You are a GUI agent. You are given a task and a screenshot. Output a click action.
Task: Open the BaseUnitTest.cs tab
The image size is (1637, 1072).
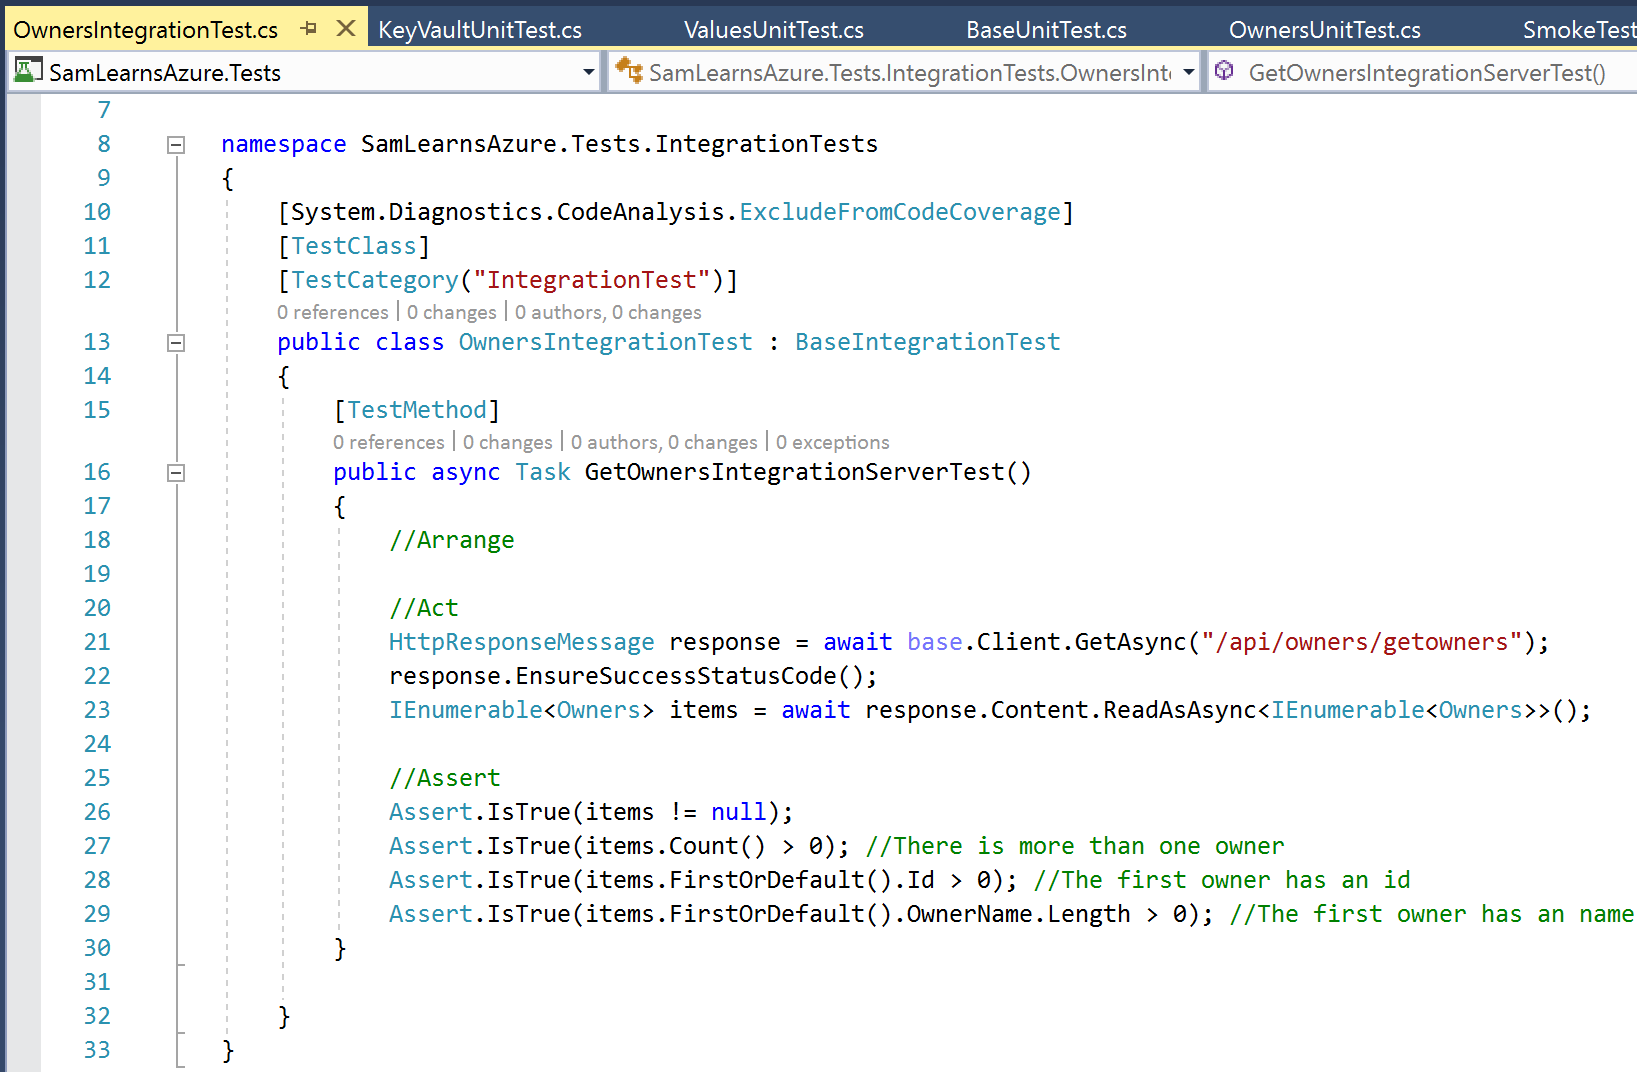pyautogui.click(x=1046, y=30)
